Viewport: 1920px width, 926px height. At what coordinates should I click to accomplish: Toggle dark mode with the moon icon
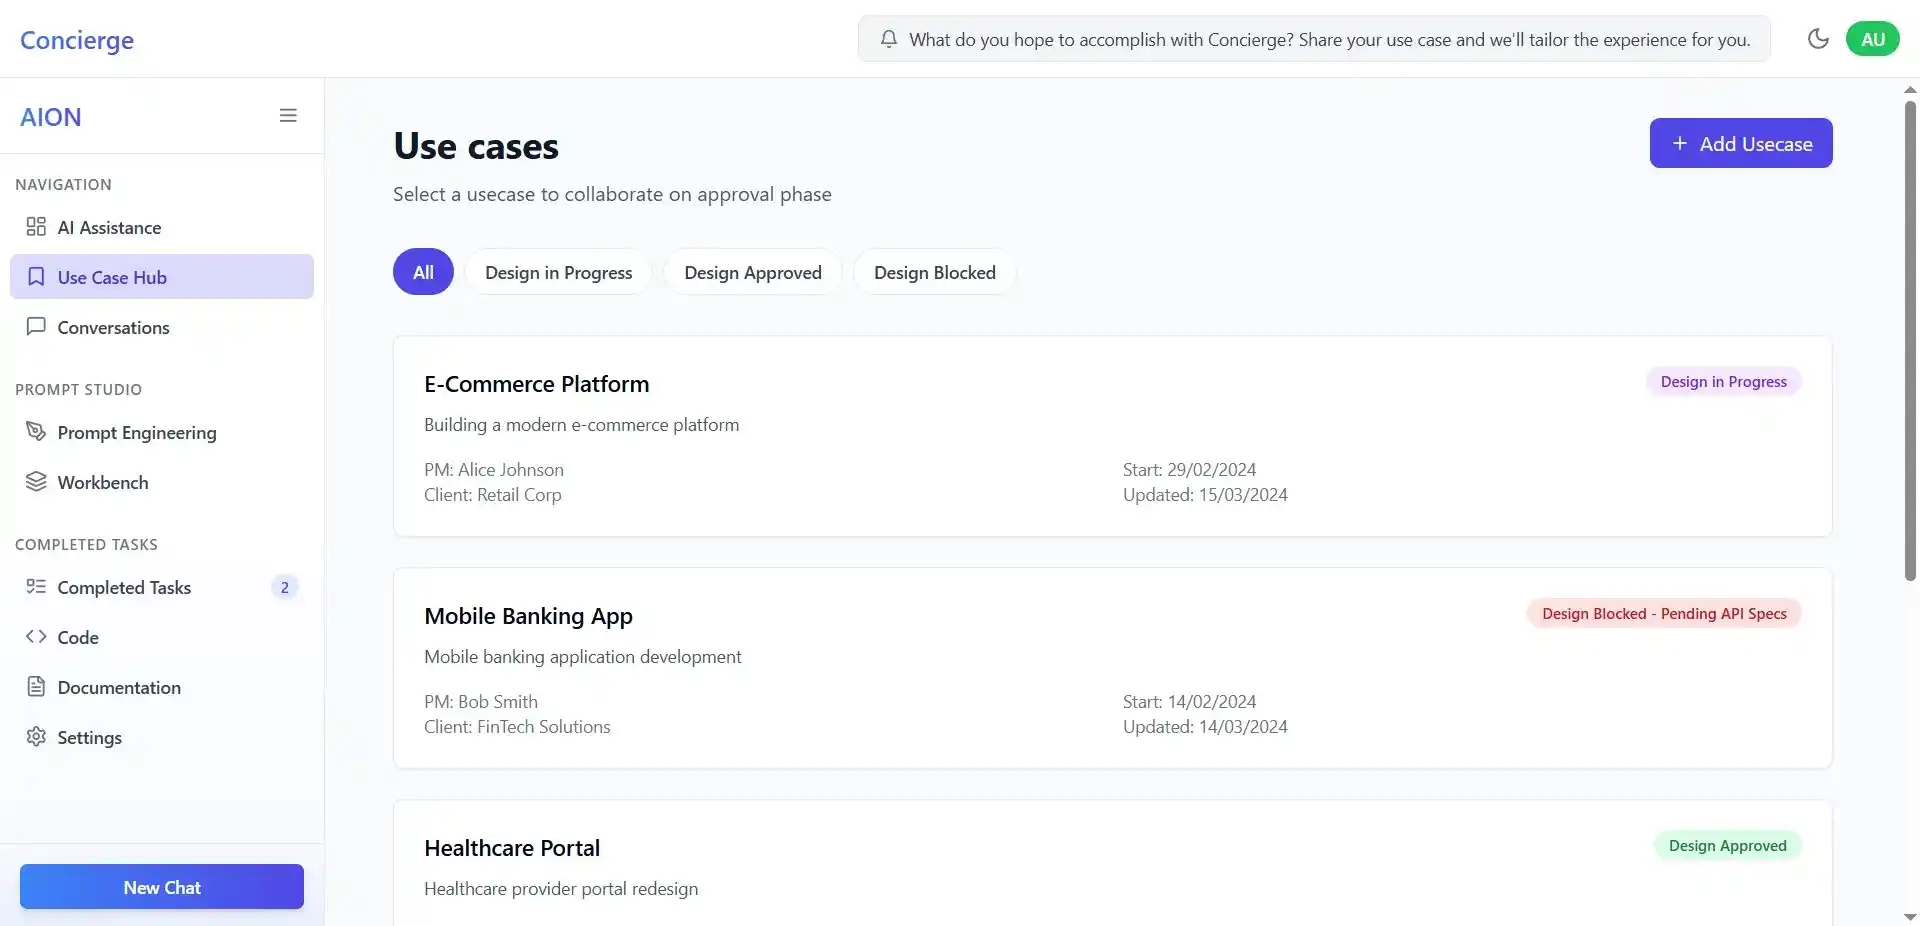pyautogui.click(x=1818, y=39)
